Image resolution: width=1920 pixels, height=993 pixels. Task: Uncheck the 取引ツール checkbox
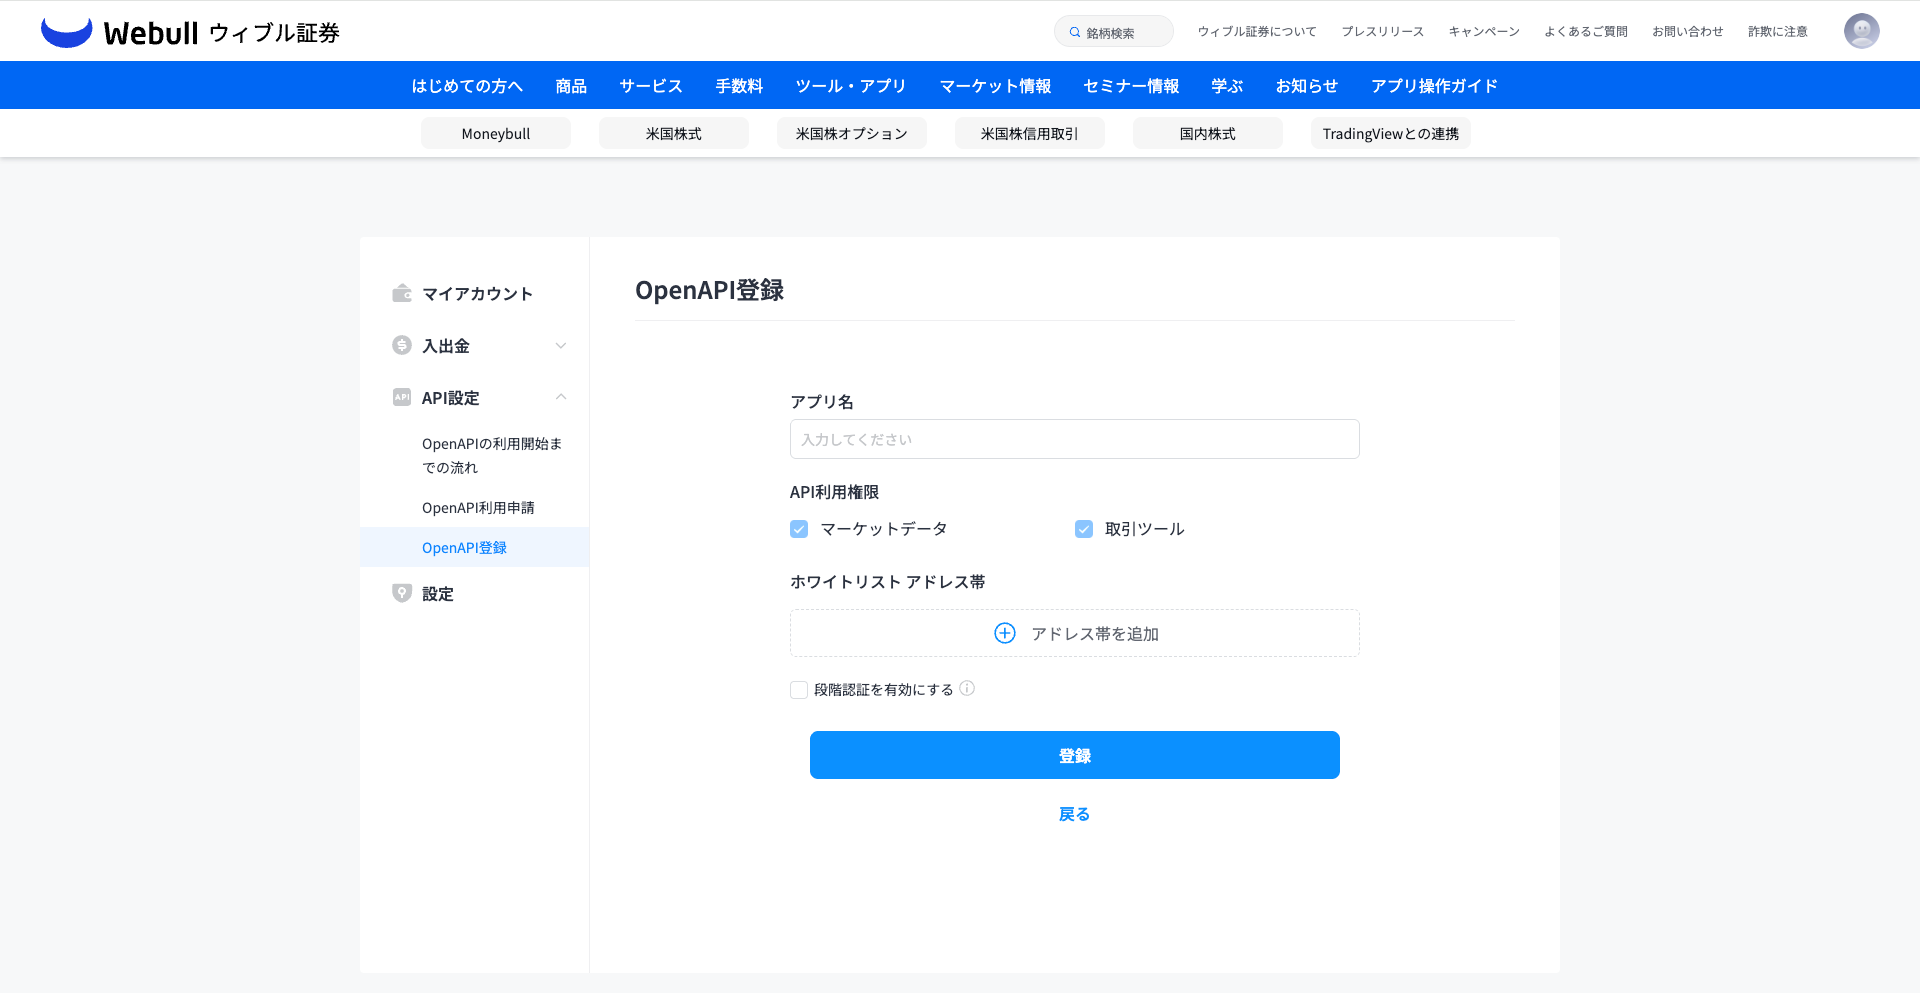point(1084,529)
